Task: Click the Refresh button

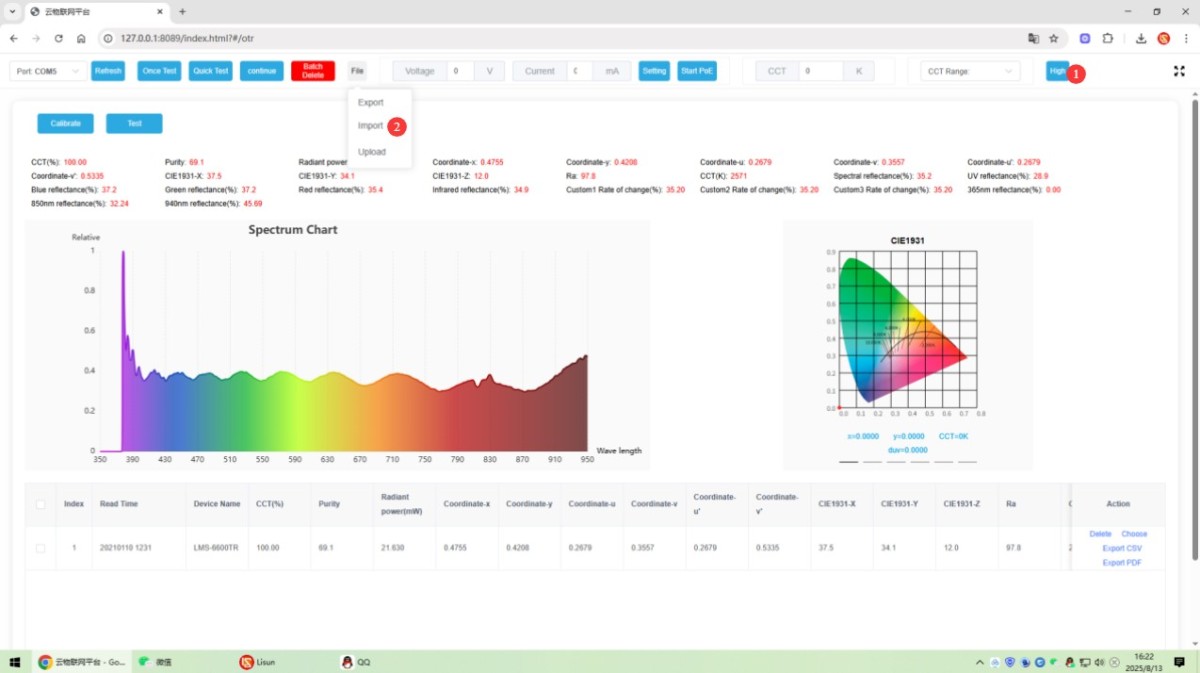Action: (108, 71)
